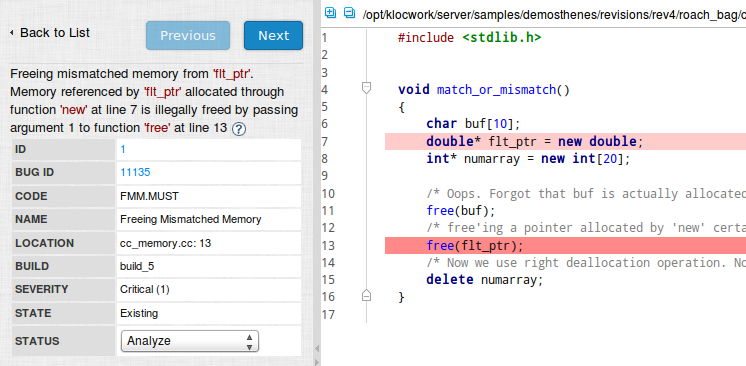Click the file path above the code
The height and width of the screenshot is (366, 746).
(x=554, y=14)
